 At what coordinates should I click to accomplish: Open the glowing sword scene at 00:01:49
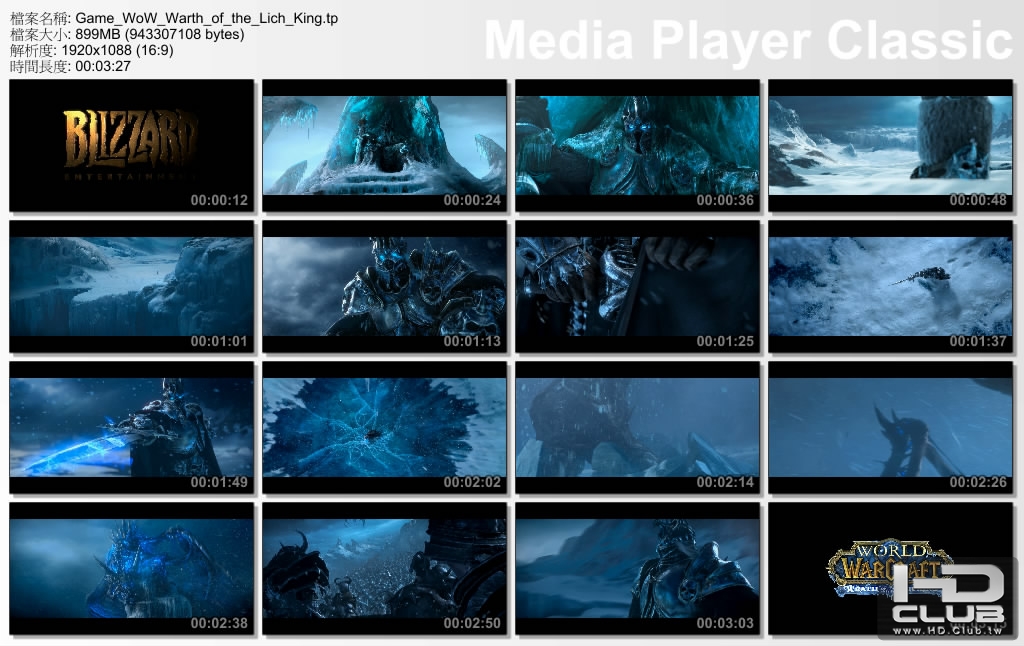130,427
